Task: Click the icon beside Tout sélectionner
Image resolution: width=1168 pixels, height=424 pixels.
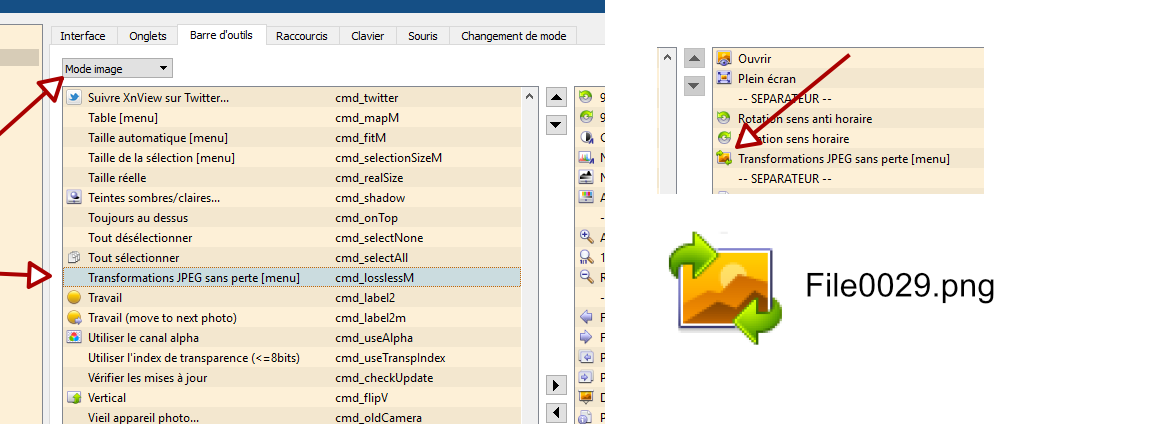Action: pyautogui.click(x=74, y=257)
